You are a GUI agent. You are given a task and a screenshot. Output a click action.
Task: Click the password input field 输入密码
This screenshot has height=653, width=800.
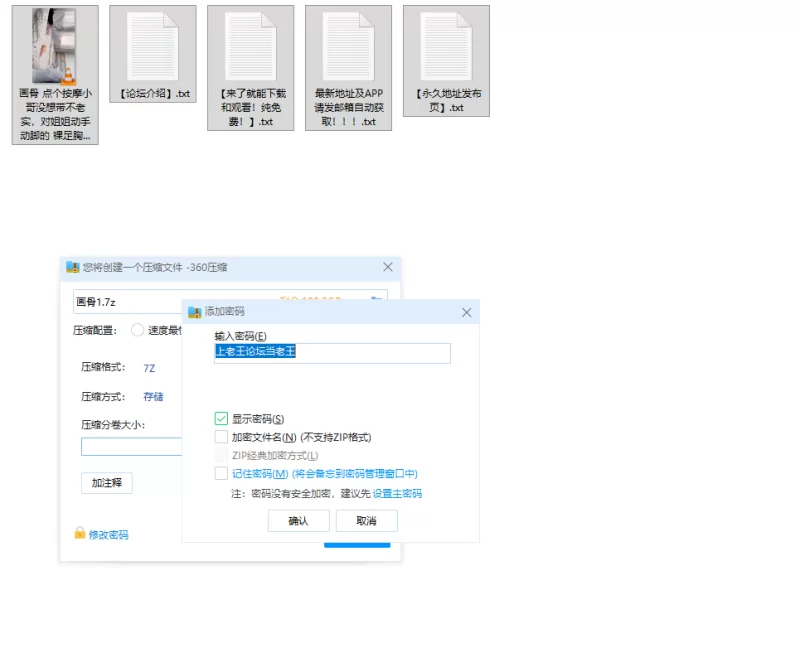332,353
